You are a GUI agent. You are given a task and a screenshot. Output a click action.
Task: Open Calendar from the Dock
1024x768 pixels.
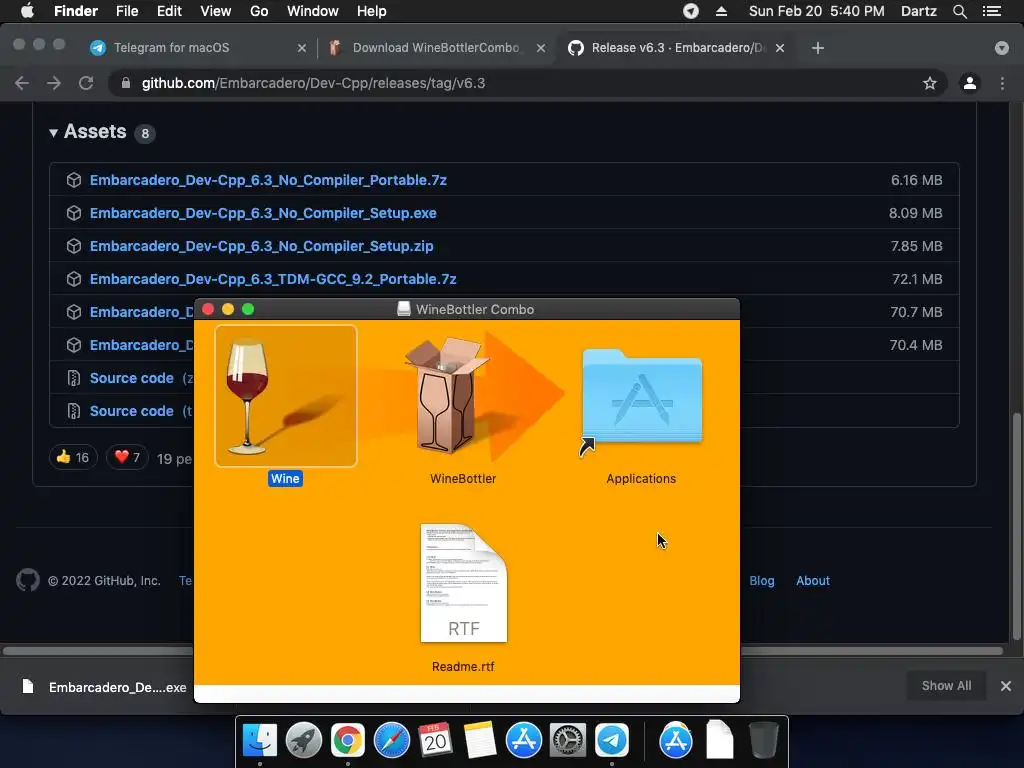pyautogui.click(x=436, y=741)
